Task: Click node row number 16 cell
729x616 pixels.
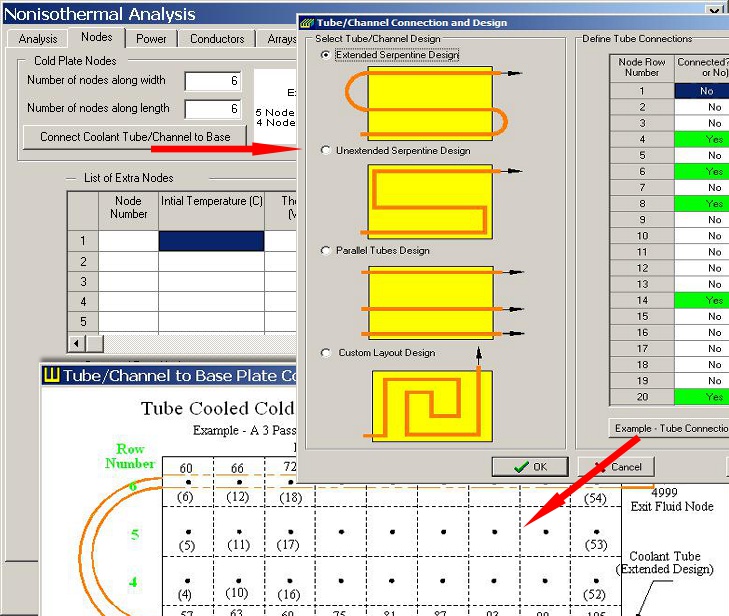Action: coord(642,332)
